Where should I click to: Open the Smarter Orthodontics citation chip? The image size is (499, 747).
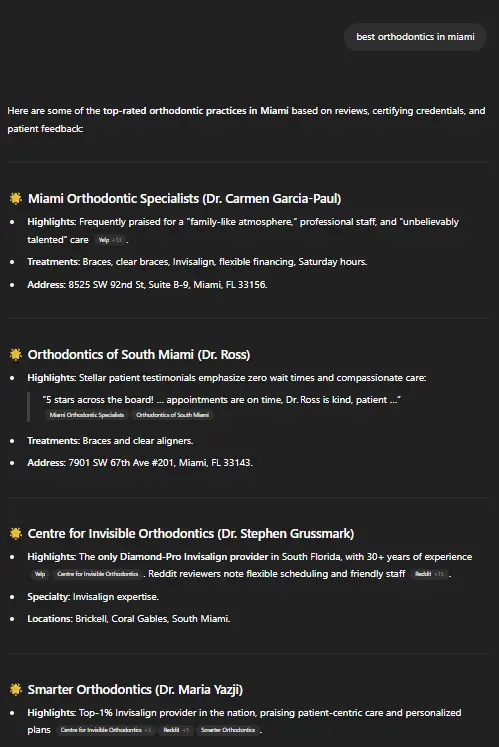point(228,730)
